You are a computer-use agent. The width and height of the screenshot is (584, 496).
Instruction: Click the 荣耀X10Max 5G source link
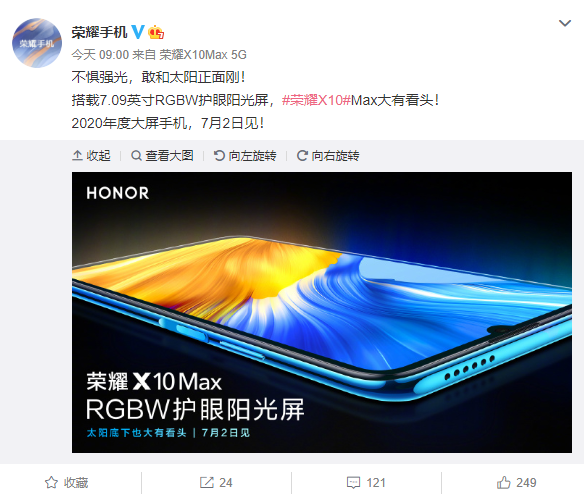coord(203,55)
